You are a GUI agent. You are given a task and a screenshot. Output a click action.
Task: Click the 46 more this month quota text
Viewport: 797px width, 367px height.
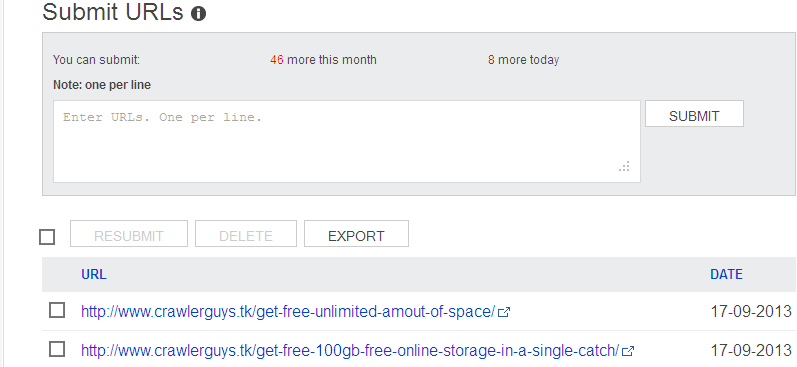point(323,60)
